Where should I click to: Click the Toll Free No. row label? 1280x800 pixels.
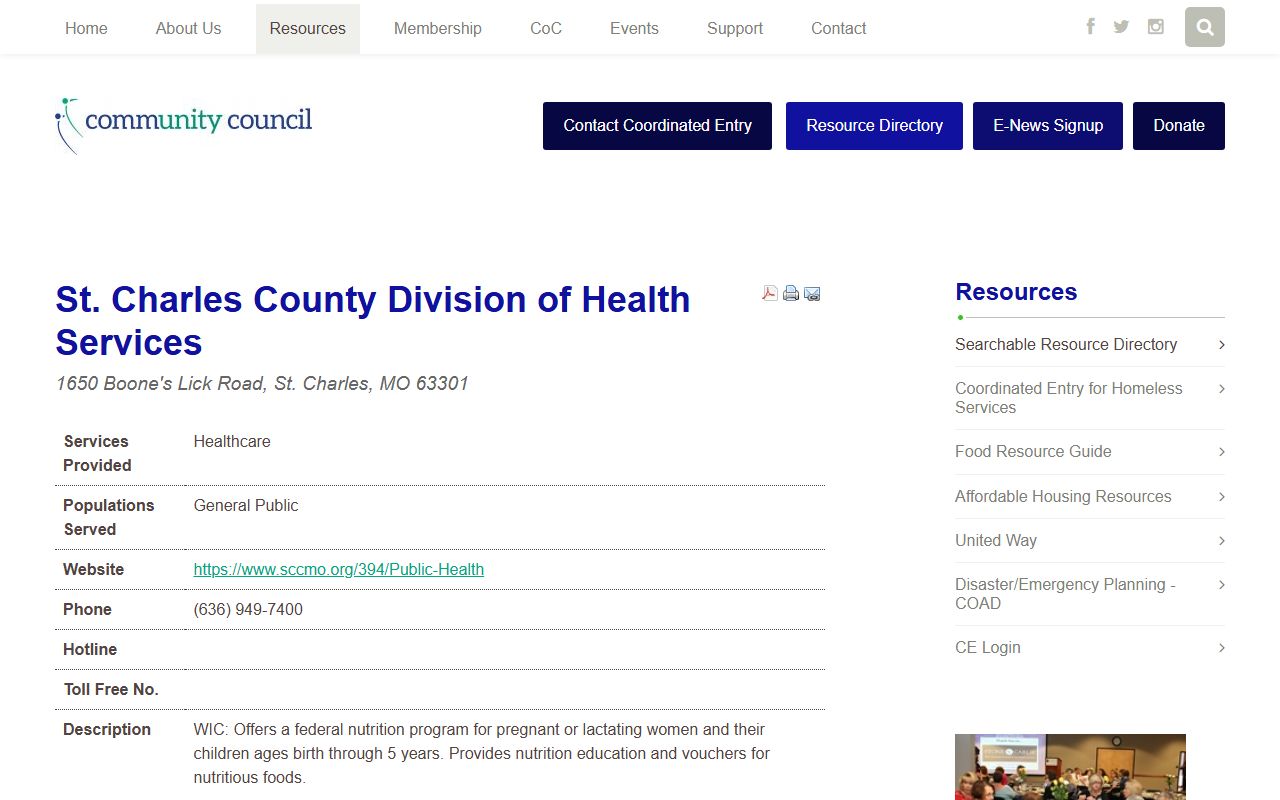click(111, 689)
